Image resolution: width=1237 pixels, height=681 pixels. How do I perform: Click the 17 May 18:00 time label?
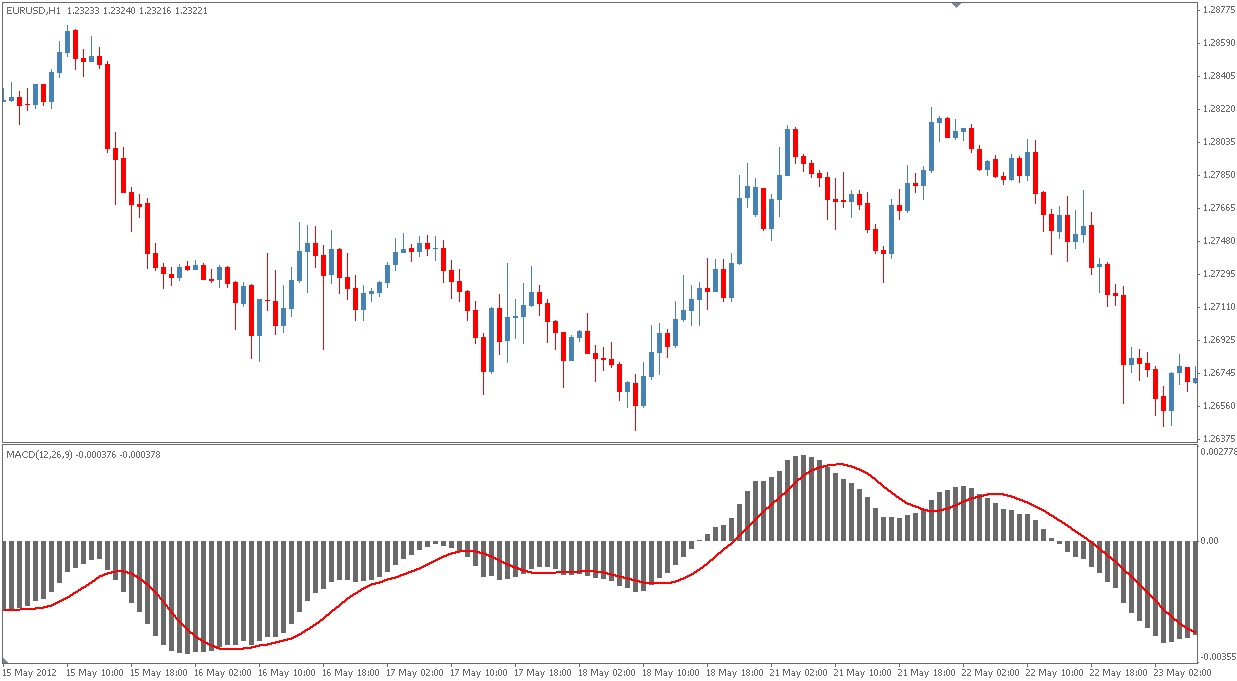544,673
